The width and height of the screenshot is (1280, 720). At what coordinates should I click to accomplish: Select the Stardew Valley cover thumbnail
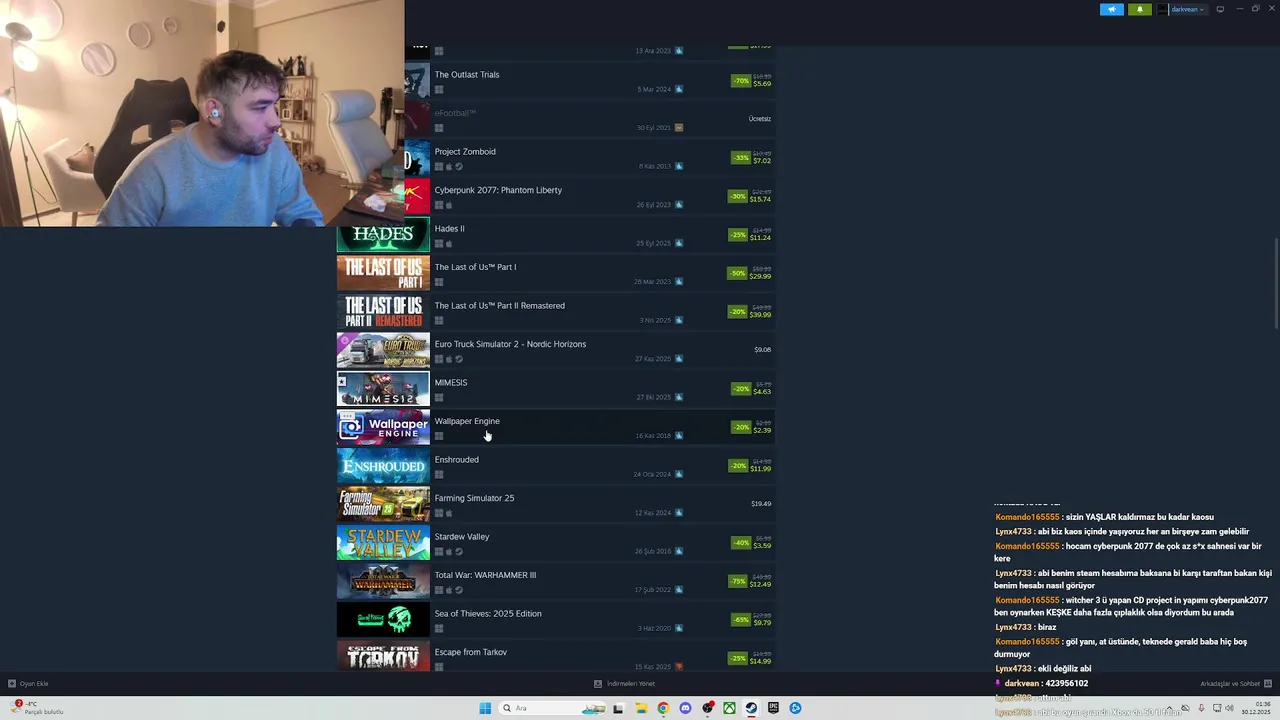point(383,543)
